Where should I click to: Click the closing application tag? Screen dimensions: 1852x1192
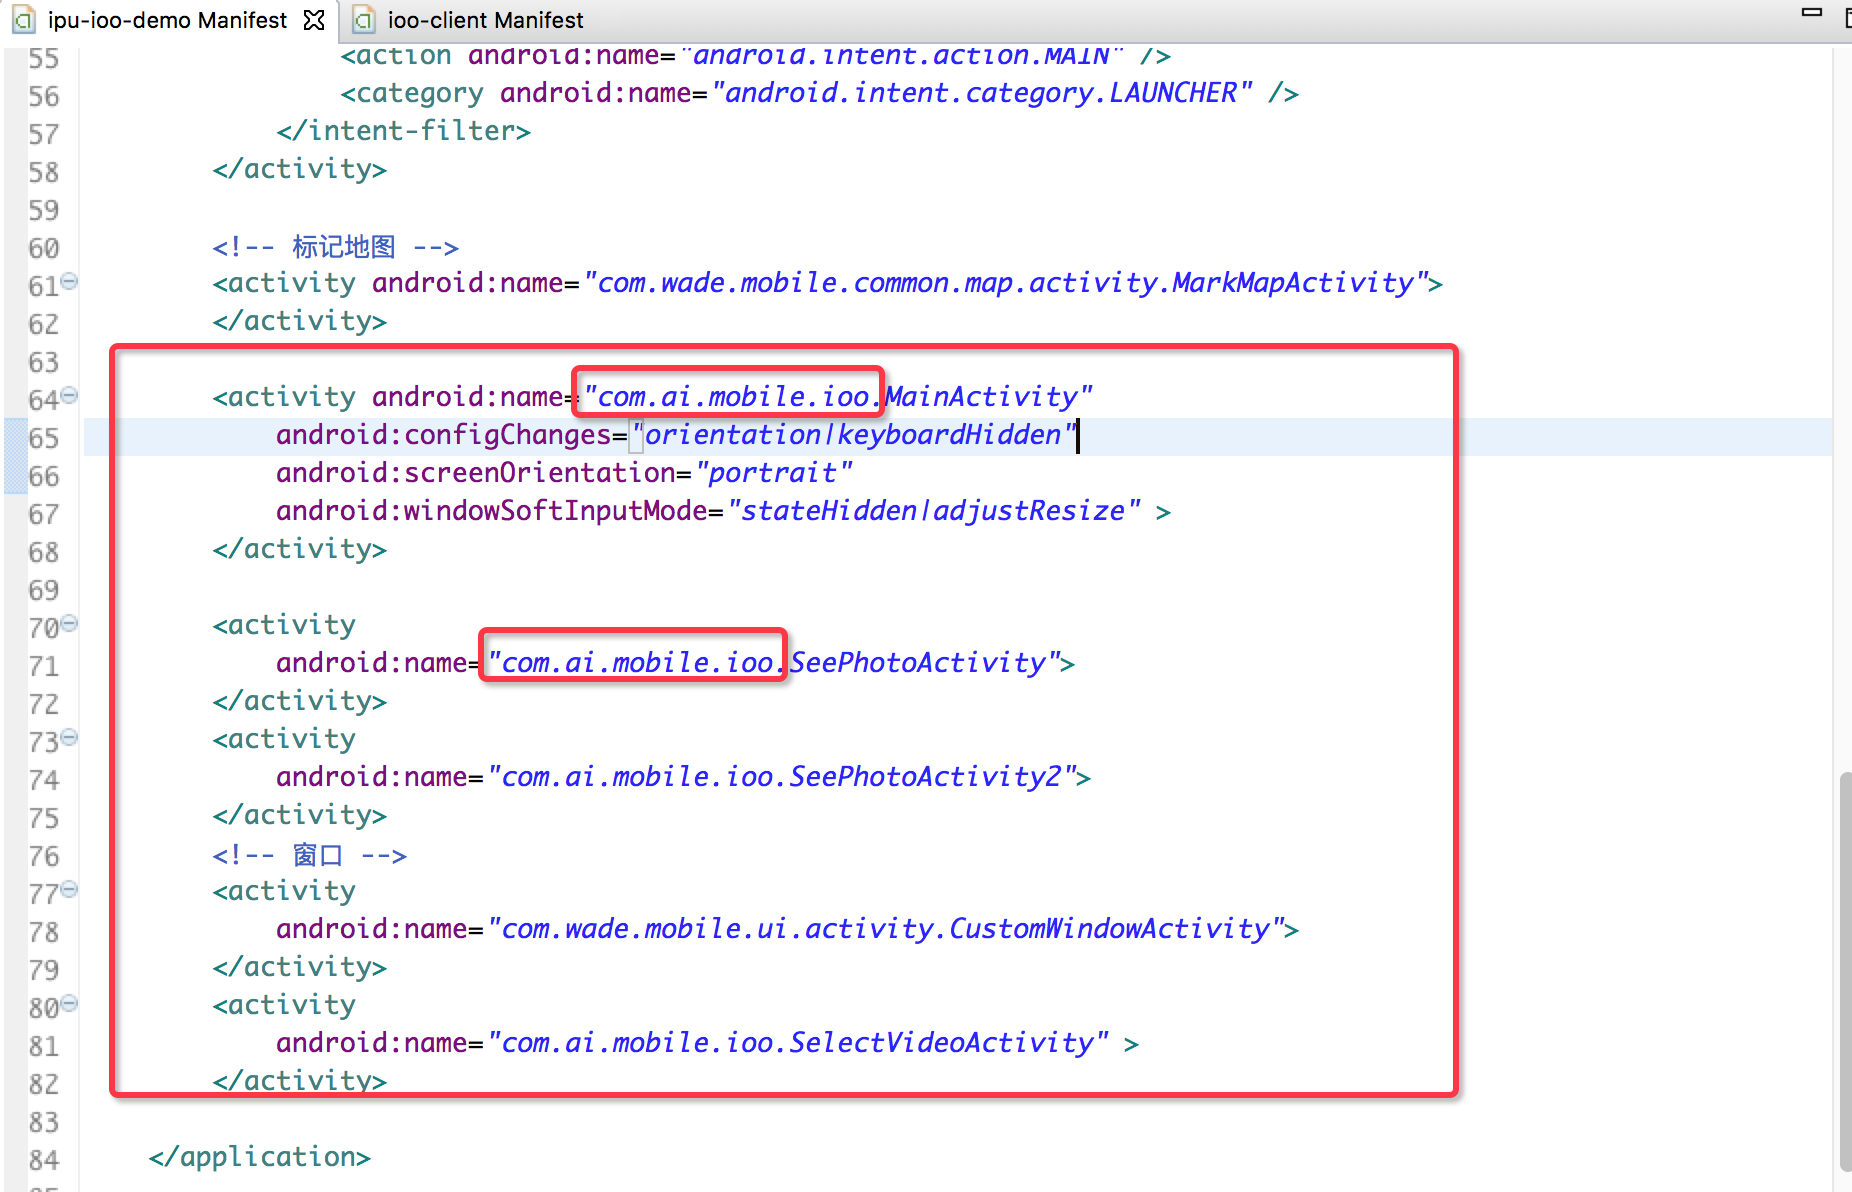[x=259, y=1157]
